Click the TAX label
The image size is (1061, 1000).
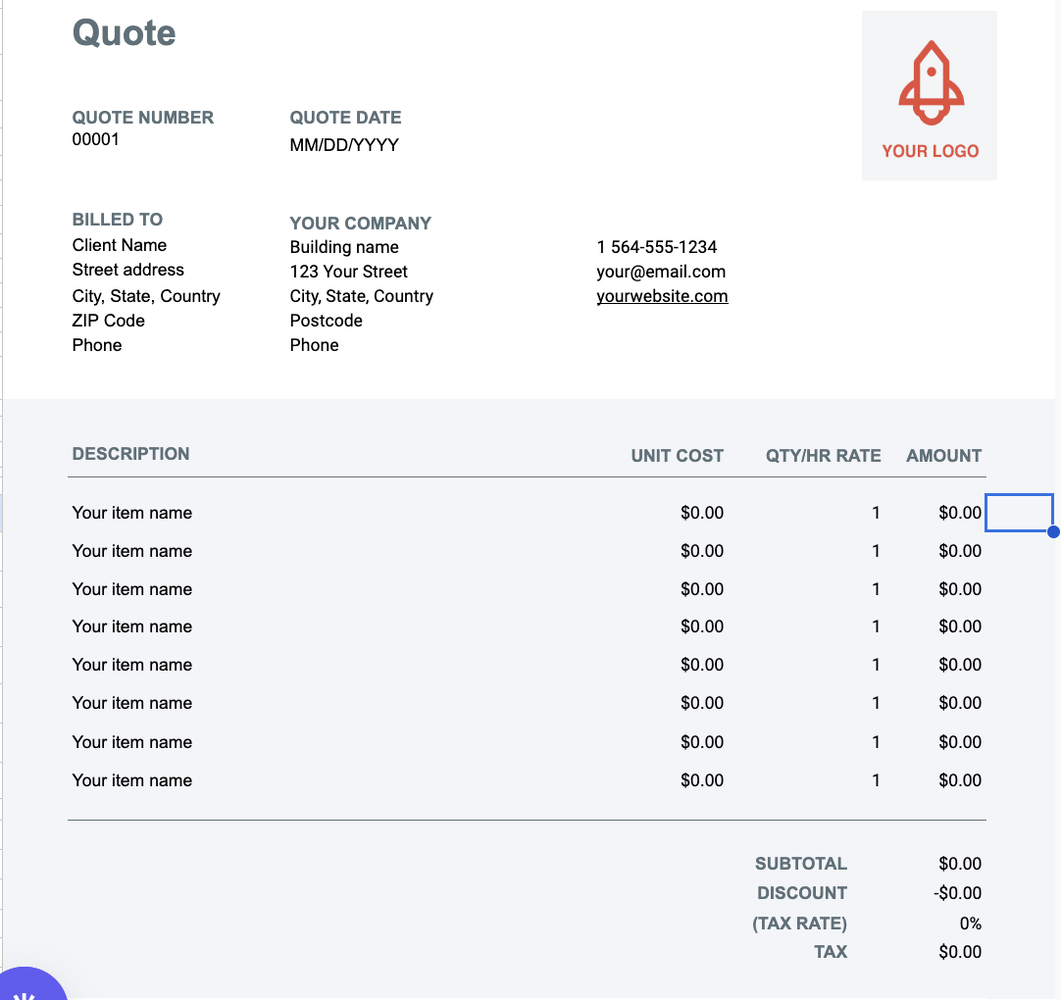[x=830, y=952]
